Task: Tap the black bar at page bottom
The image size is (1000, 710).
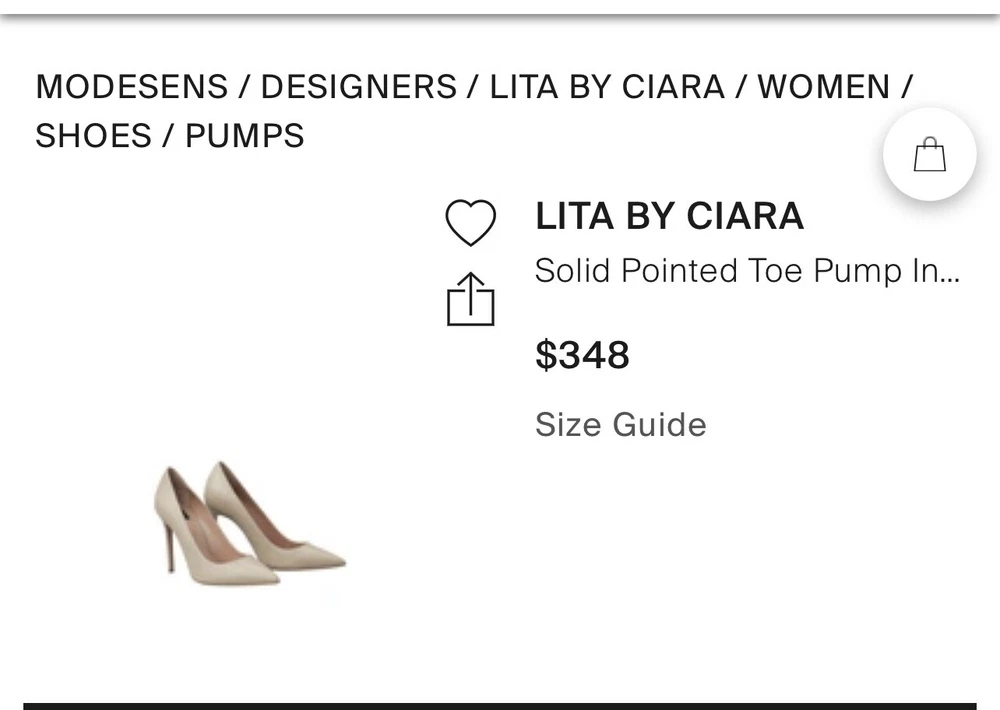Action: (x=500, y=705)
